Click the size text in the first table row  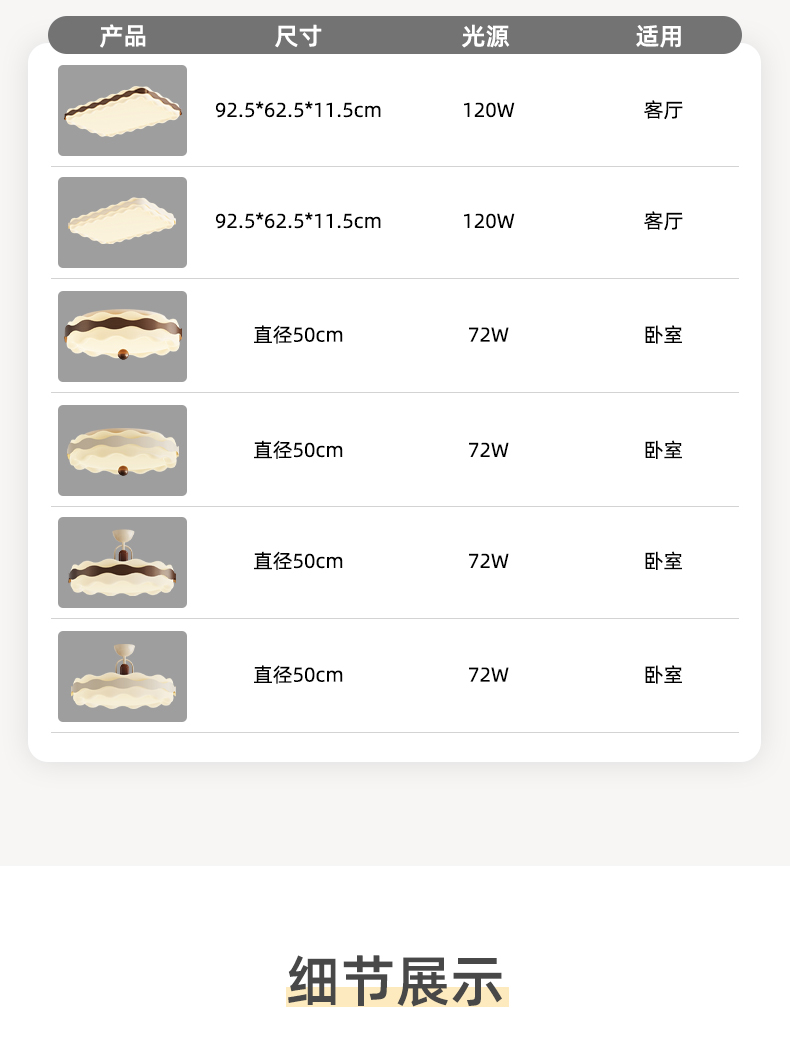click(298, 110)
